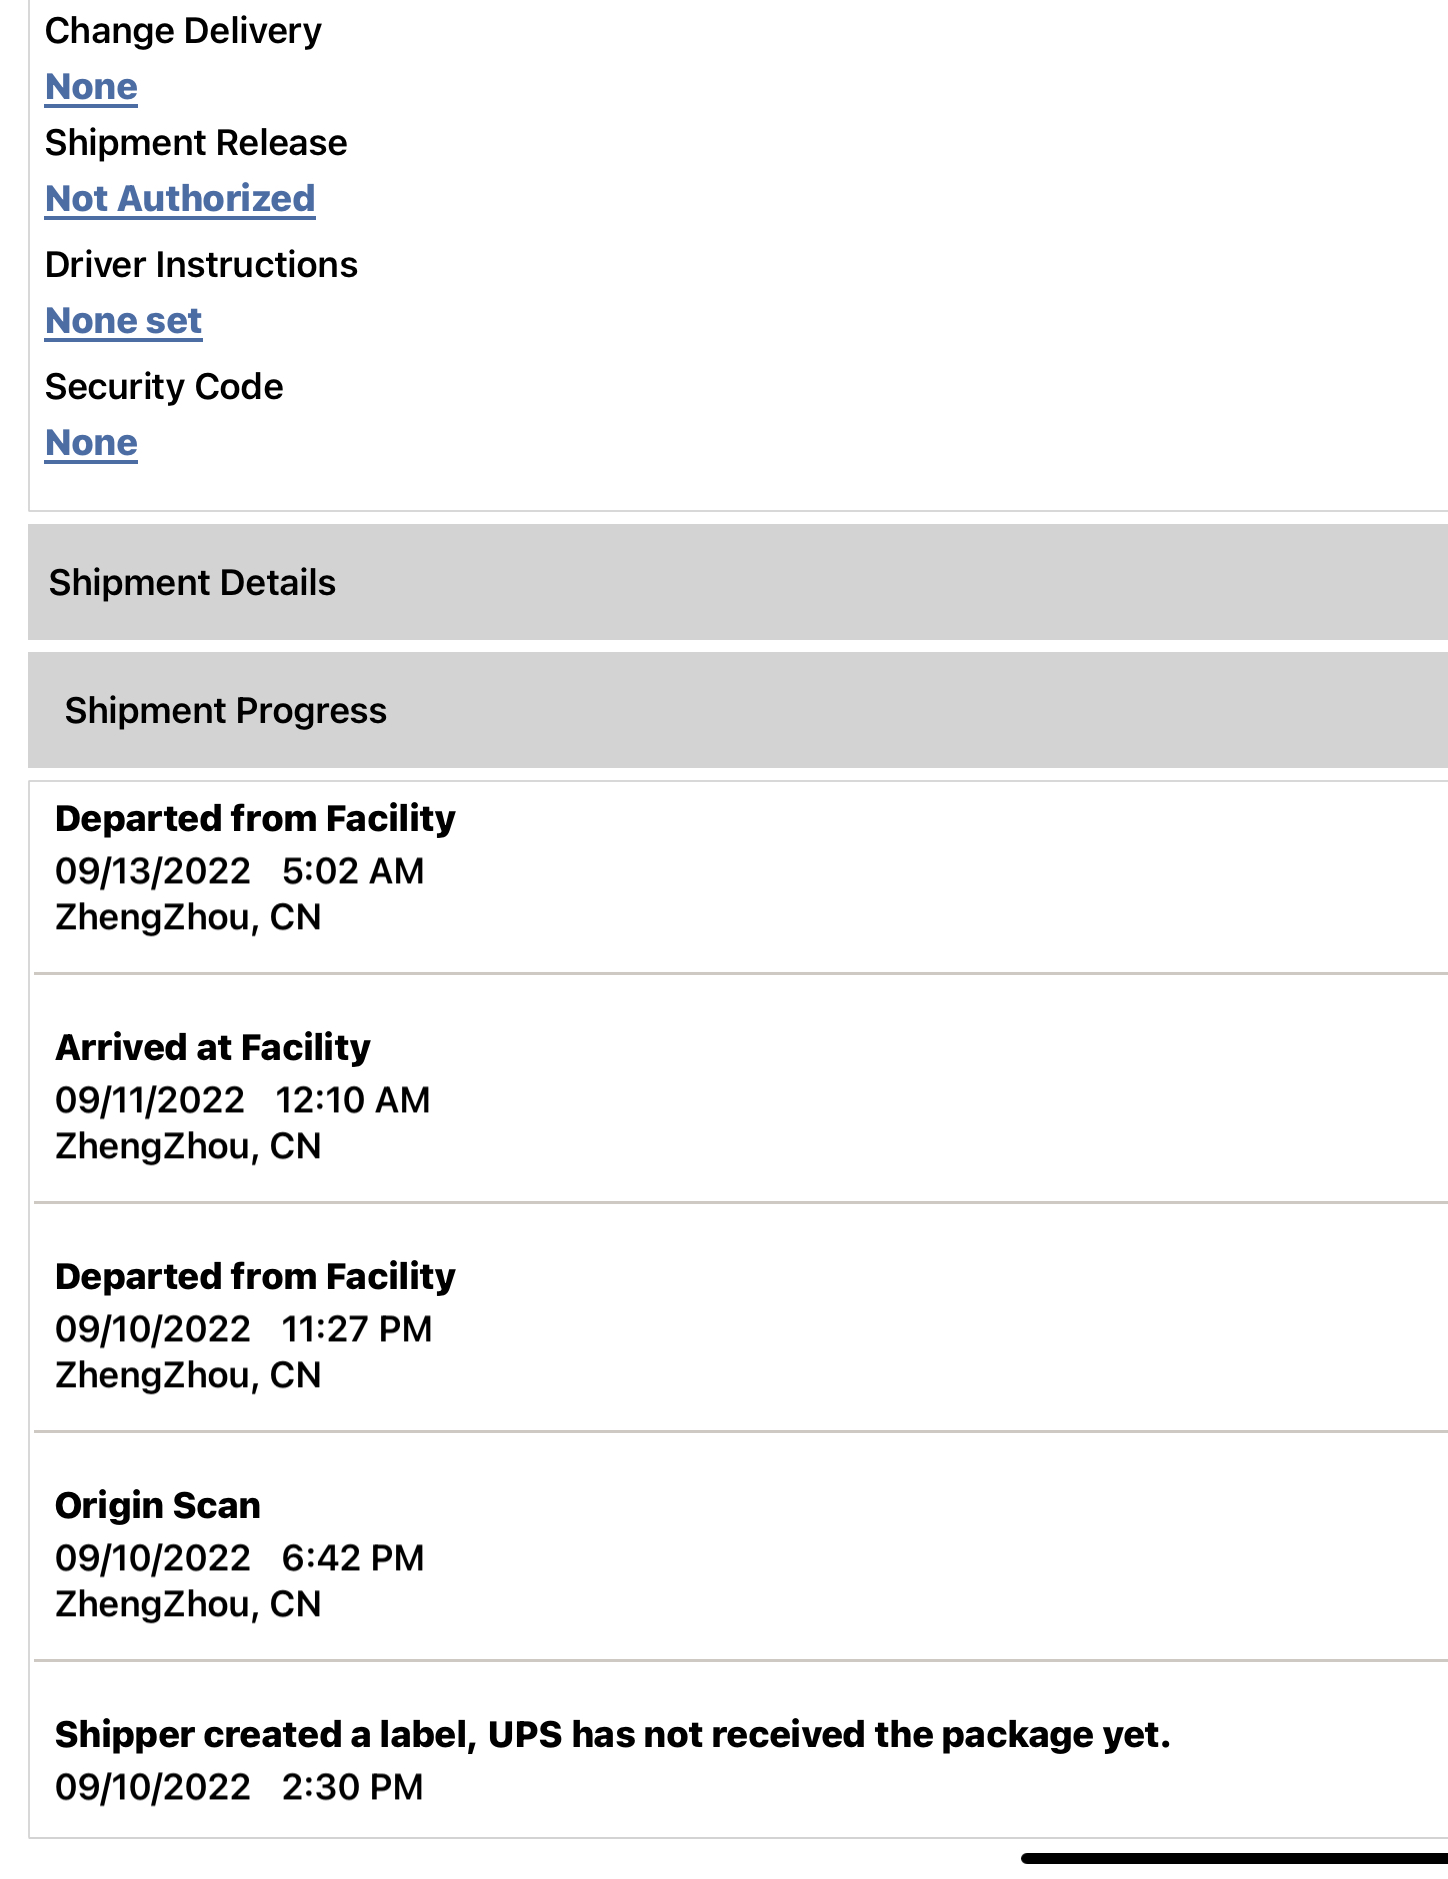Open the None set driver instructions link
Viewport: 1448px width, 1879px height.
(x=124, y=321)
